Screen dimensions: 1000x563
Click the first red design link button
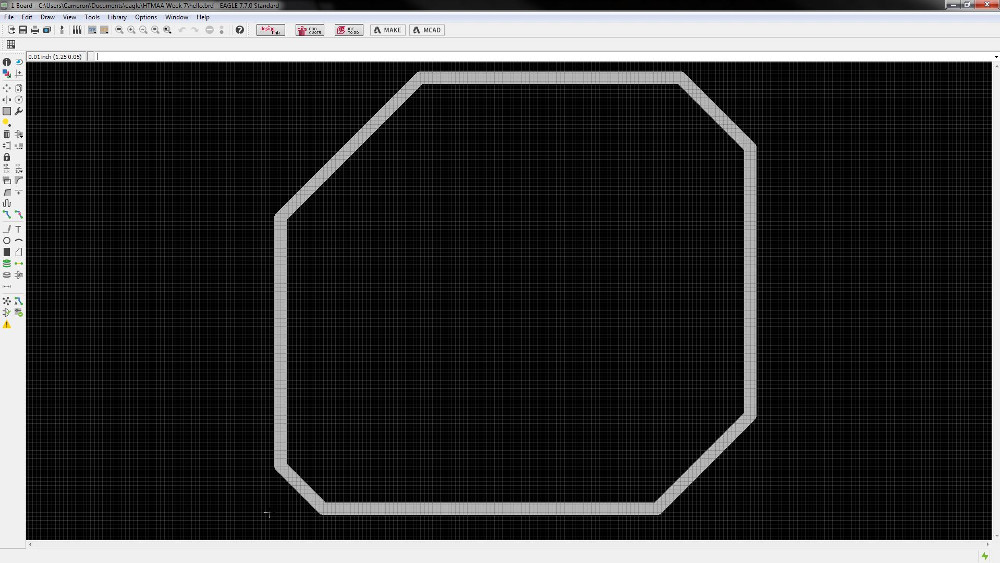(270, 30)
